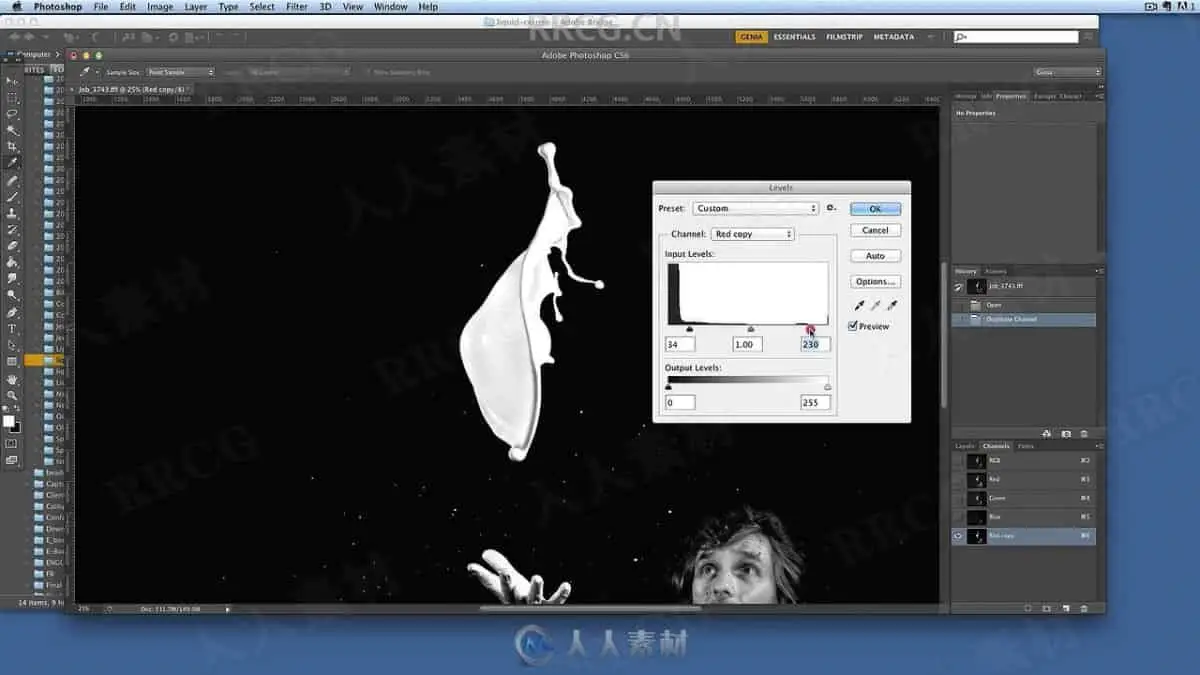The width and height of the screenshot is (1200, 675).
Task: Toggle visibility of the Red channel
Action: tap(959, 480)
